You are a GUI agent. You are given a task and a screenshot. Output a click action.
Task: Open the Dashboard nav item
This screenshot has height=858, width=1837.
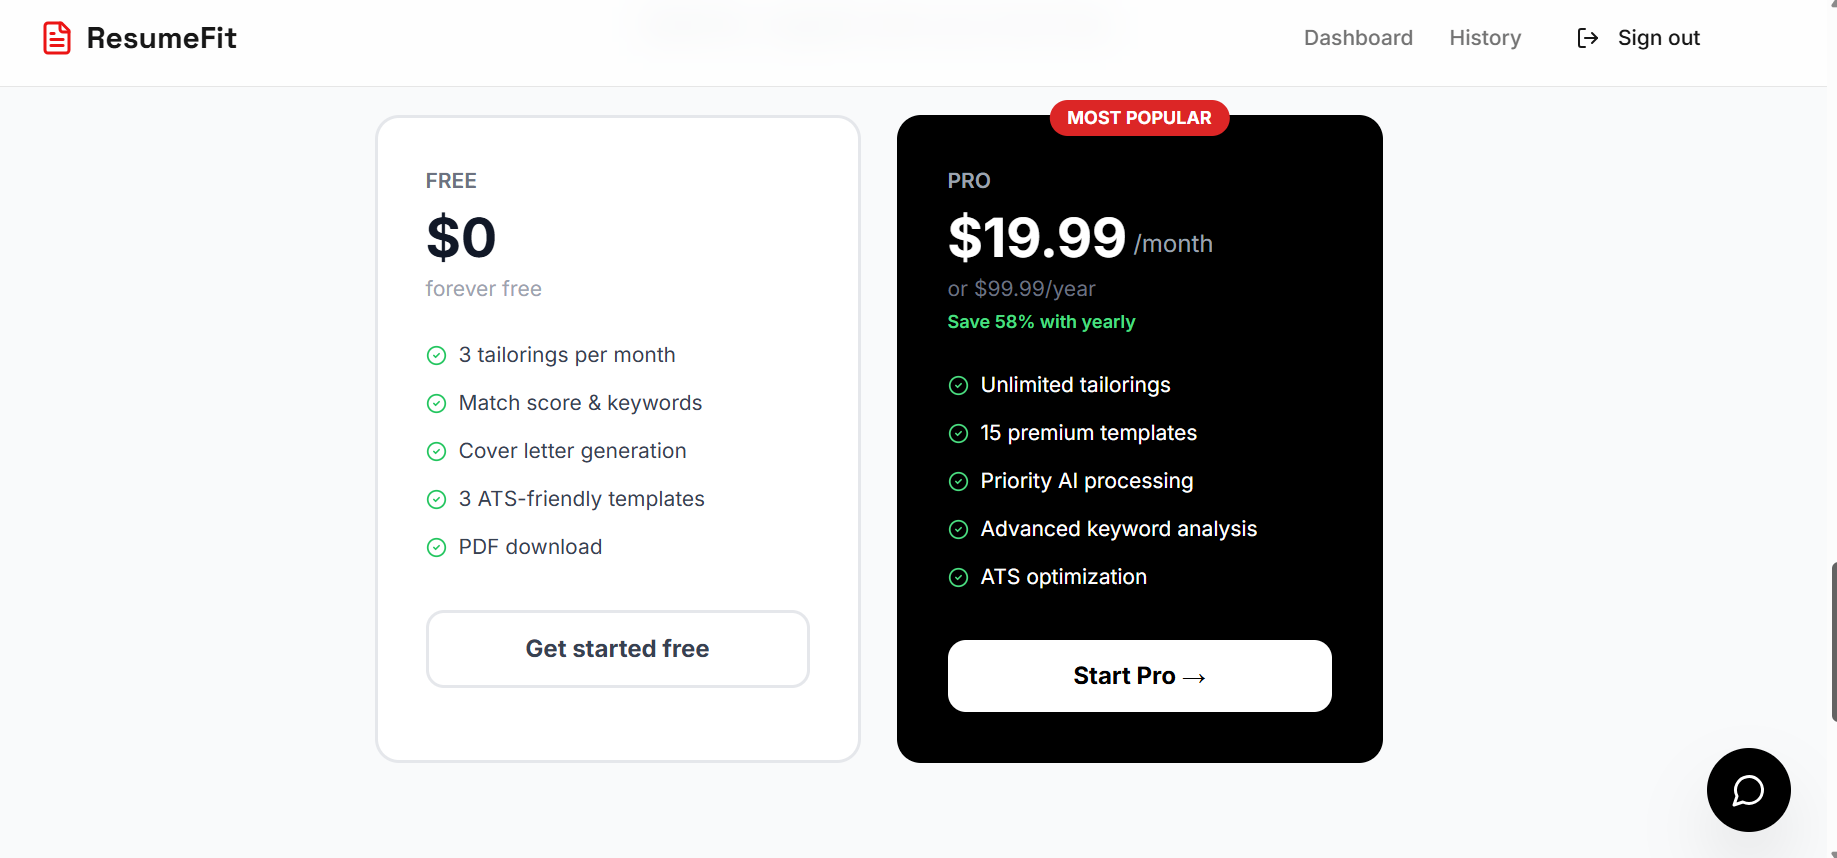click(1358, 38)
